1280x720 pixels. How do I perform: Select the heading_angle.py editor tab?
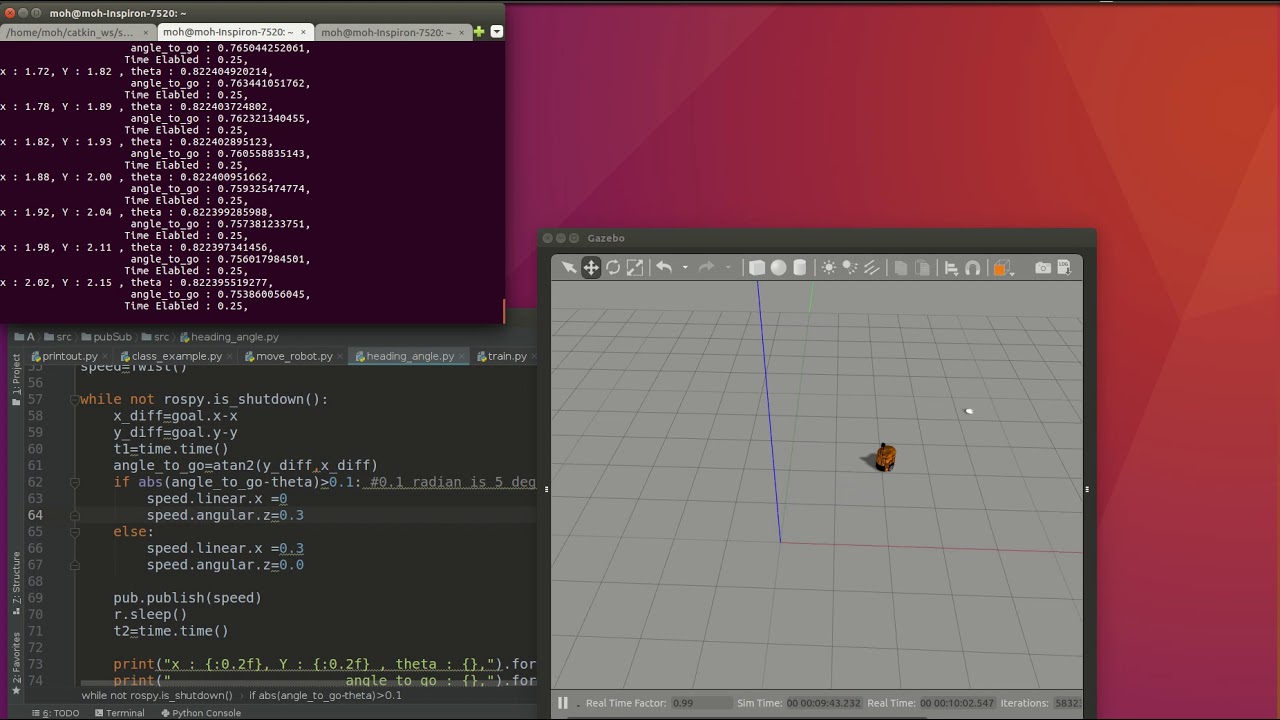click(409, 356)
